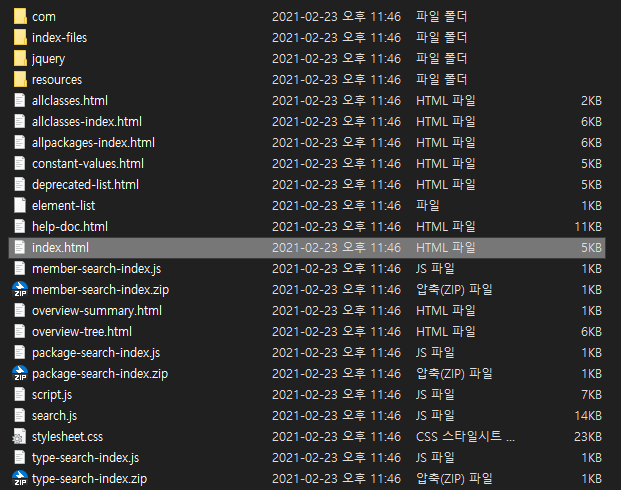Click the 7KB size of script.js

coord(592,395)
